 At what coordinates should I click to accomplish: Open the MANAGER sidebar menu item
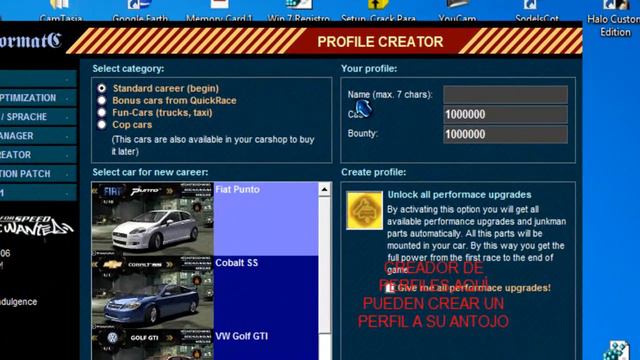(x=38, y=136)
